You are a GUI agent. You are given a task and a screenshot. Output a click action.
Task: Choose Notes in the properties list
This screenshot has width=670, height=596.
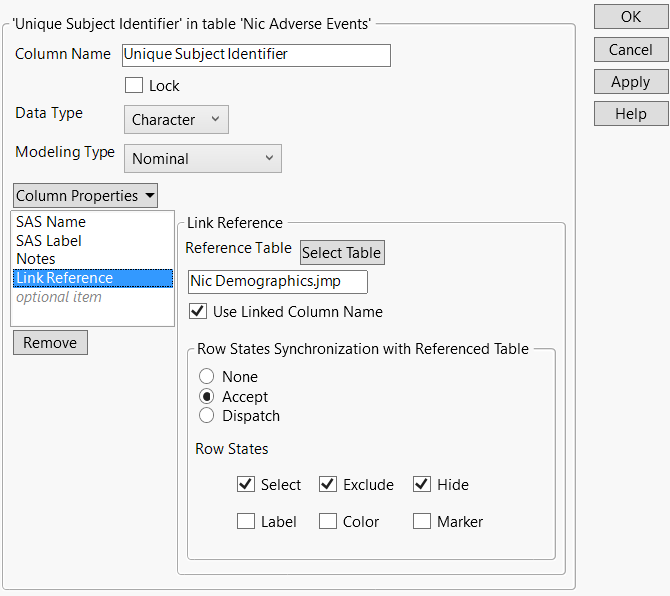point(36,259)
